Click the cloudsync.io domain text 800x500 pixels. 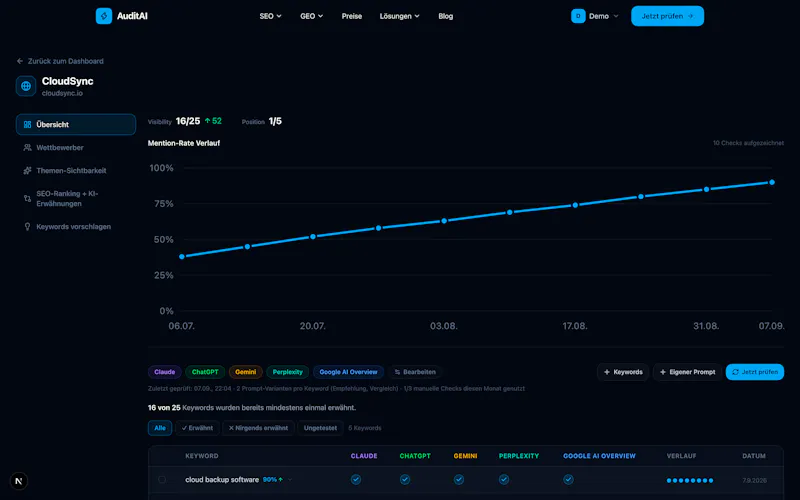click(x=62, y=93)
